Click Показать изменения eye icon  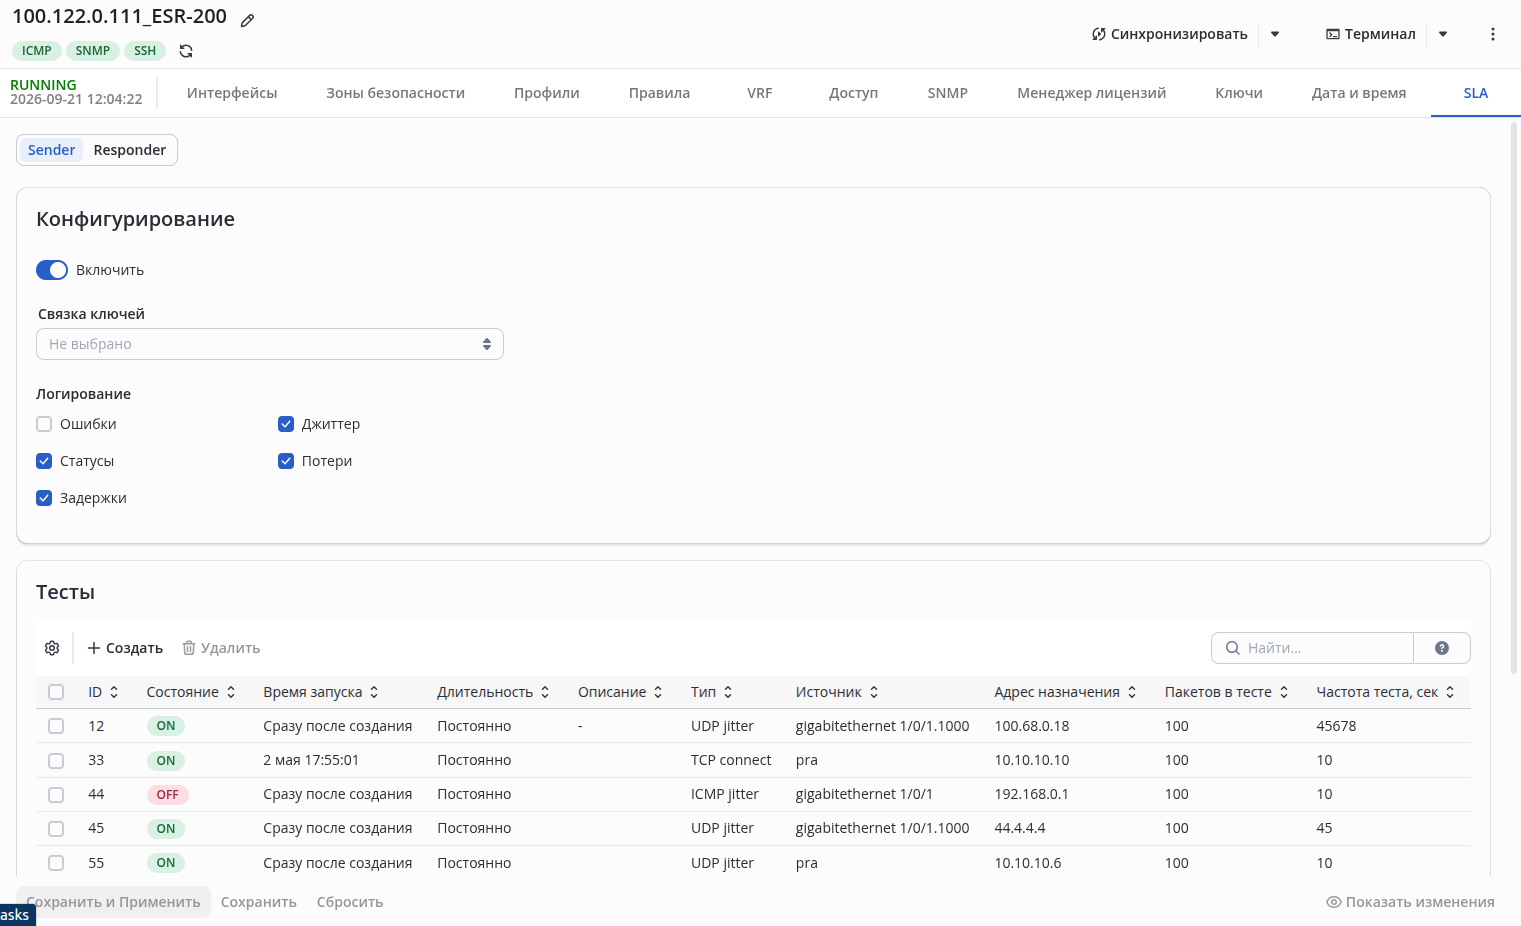coord(1333,902)
